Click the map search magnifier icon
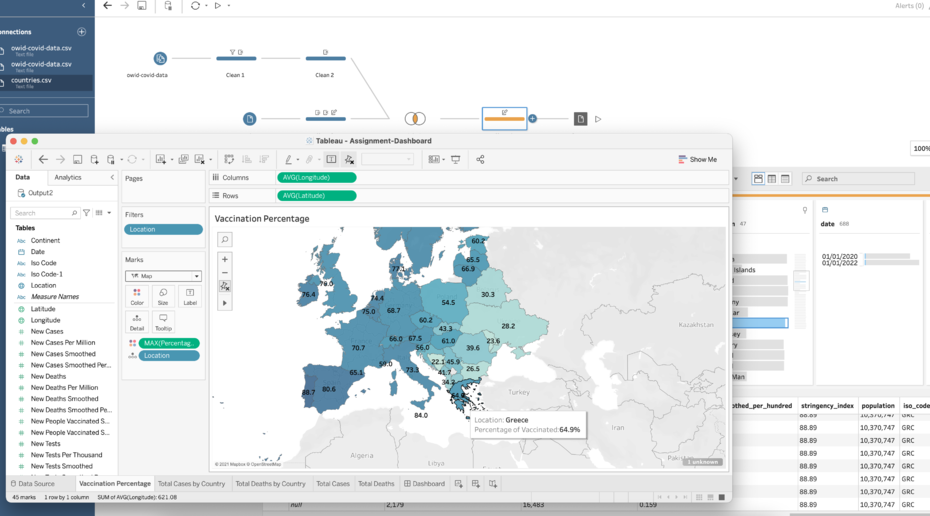This screenshot has width=930, height=516. pos(225,240)
